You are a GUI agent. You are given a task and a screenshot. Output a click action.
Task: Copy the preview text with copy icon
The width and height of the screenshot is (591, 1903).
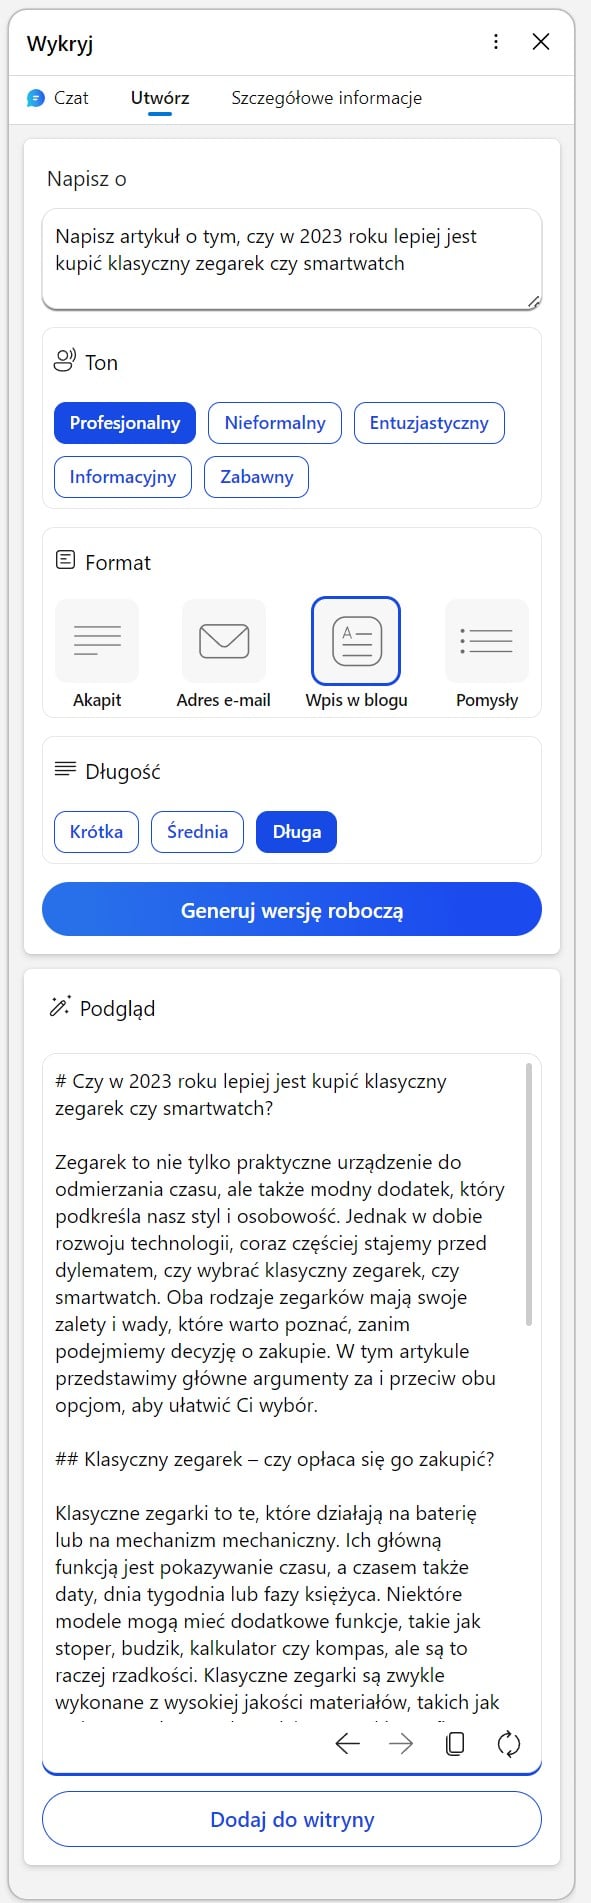[x=455, y=1744]
